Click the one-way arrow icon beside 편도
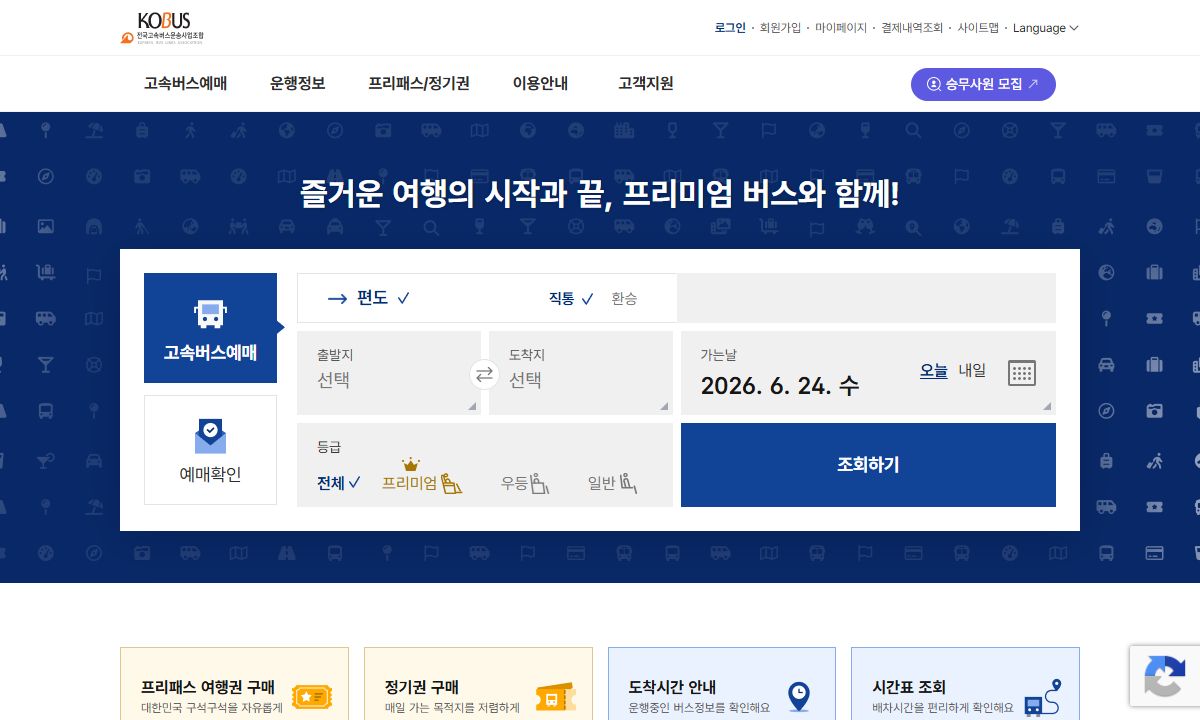This screenshot has width=1200, height=720. coord(337,298)
